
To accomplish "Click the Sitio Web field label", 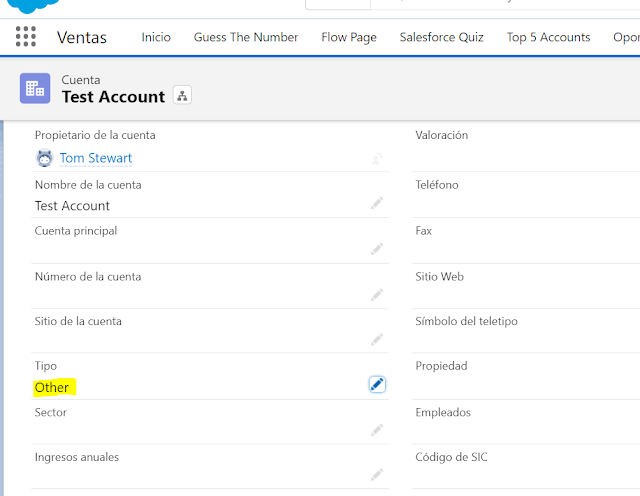I will 439,277.
